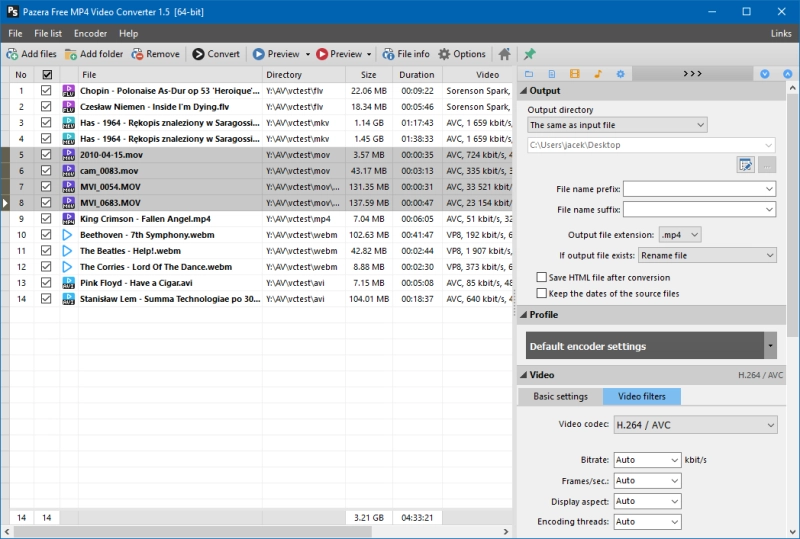The height and width of the screenshot is (539, 800).
Task: Uncheck the Chopin Polonaise file checkbox
Action: [46, 91]
